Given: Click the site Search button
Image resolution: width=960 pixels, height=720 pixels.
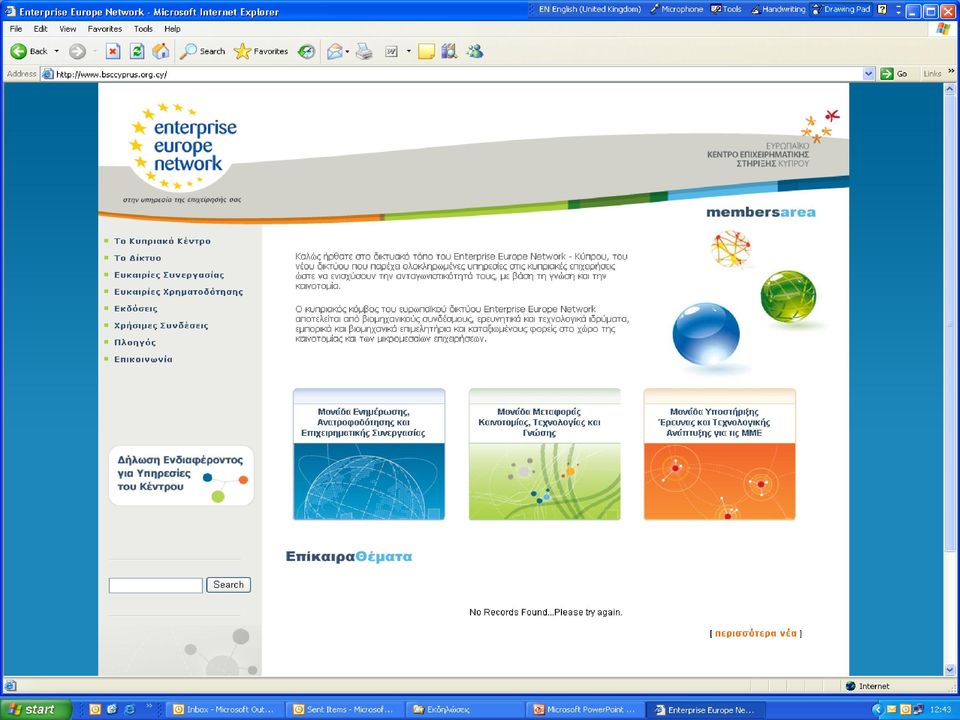Looking at the screenshot, I should (228, 585).
